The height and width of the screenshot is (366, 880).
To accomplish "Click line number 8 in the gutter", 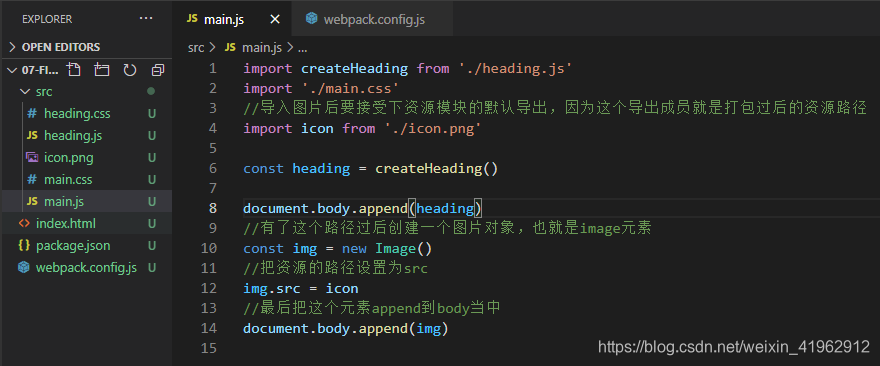I will (212, 208).
